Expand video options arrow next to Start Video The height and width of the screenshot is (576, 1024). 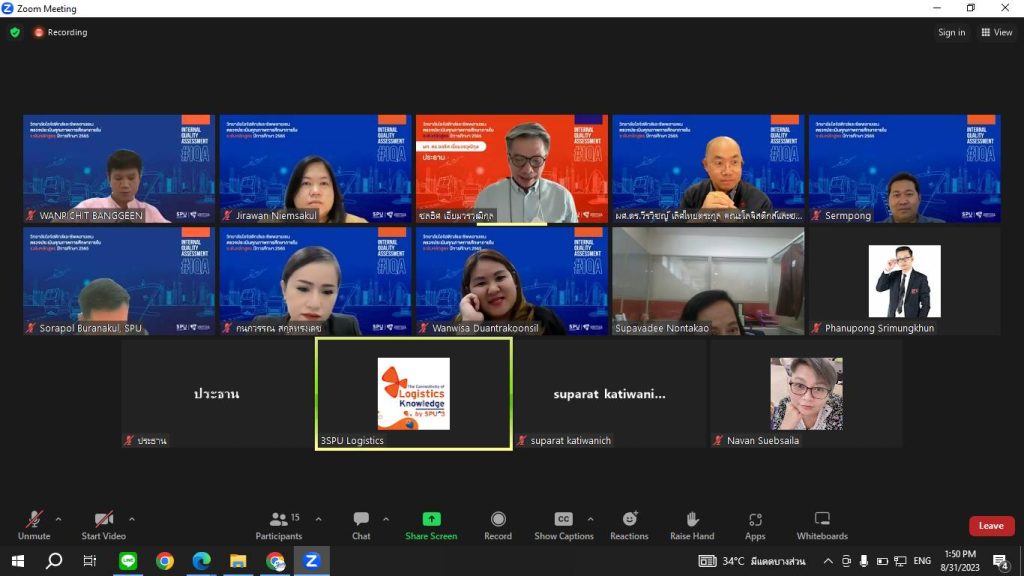[132, 520]
